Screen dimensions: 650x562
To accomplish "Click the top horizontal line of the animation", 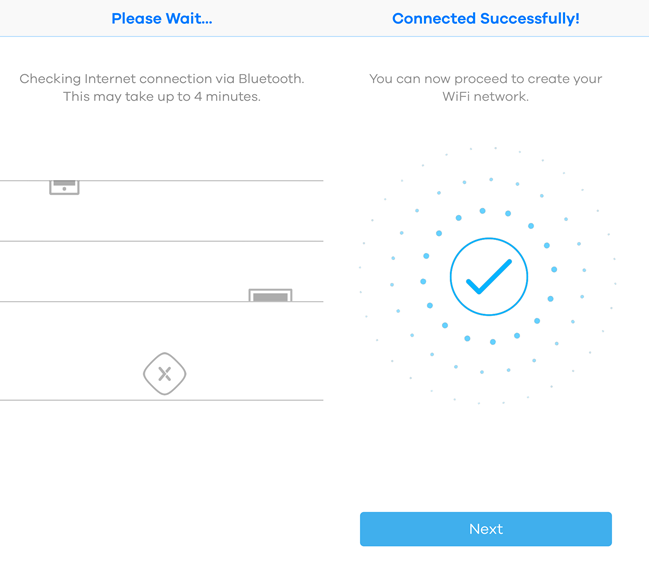I will (162, 180).
